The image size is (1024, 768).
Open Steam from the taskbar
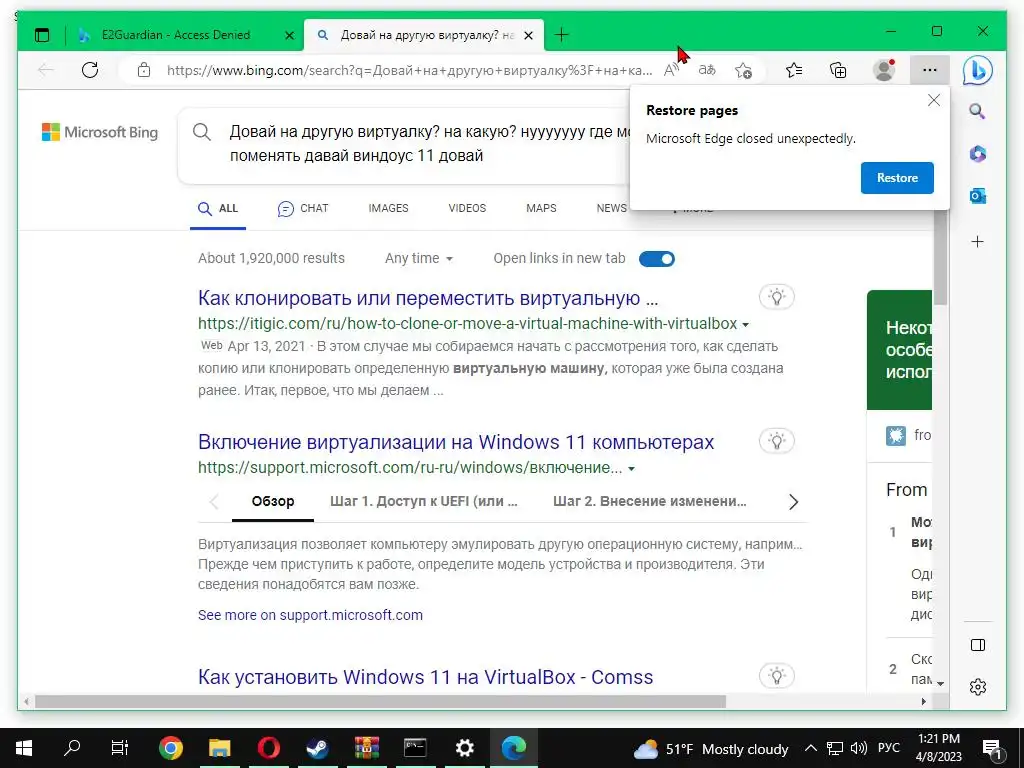point(317,748)
